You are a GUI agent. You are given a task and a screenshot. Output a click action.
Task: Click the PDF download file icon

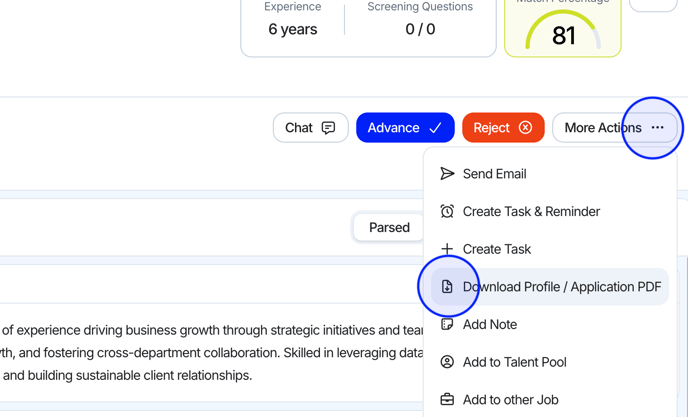447,287
